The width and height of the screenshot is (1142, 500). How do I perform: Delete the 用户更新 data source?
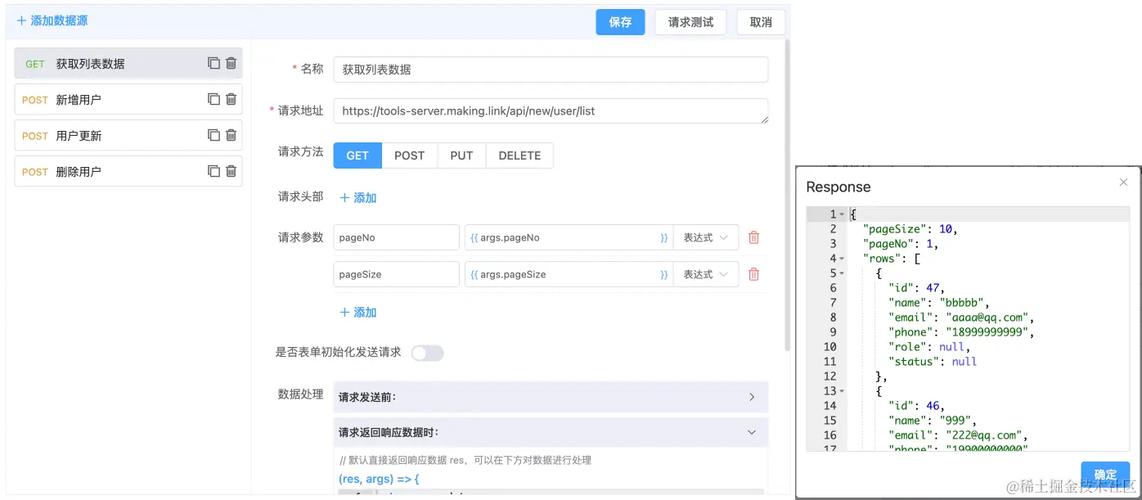tap(231, 135)
